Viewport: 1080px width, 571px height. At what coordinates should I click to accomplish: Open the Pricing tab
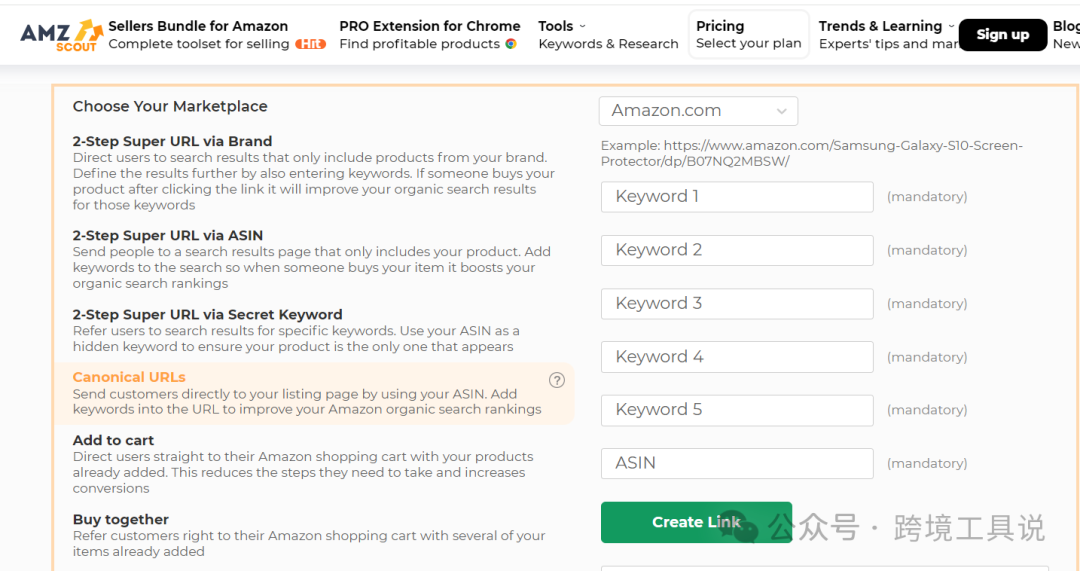point(749,34)
